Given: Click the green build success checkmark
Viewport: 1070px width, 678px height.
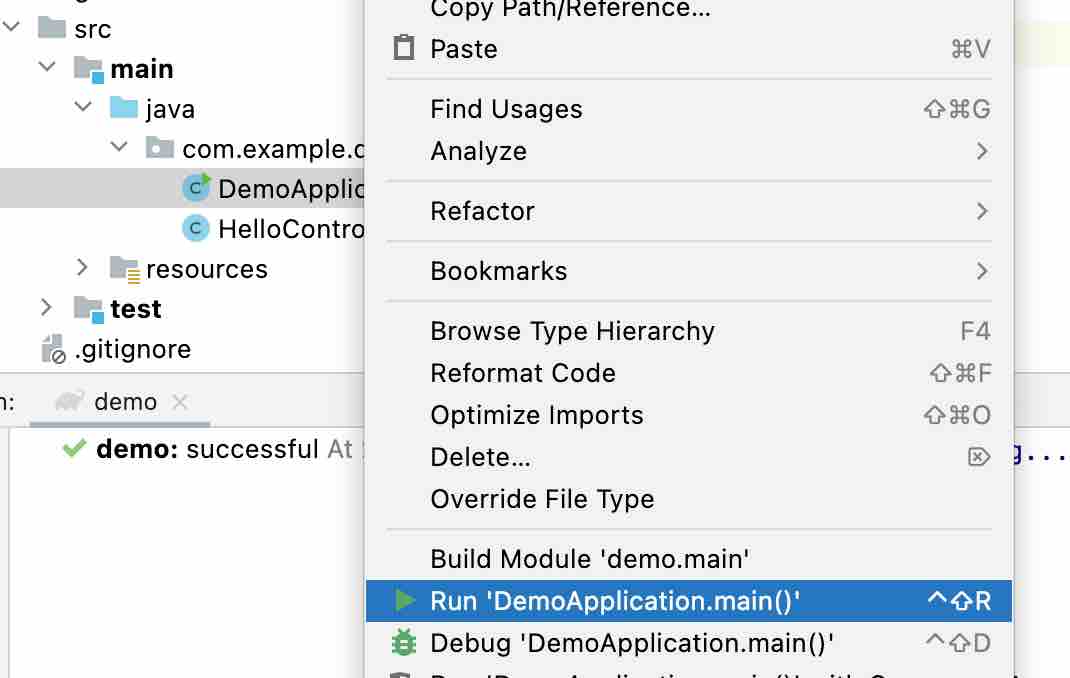Looking at the screenshot, I should point(74,448).
